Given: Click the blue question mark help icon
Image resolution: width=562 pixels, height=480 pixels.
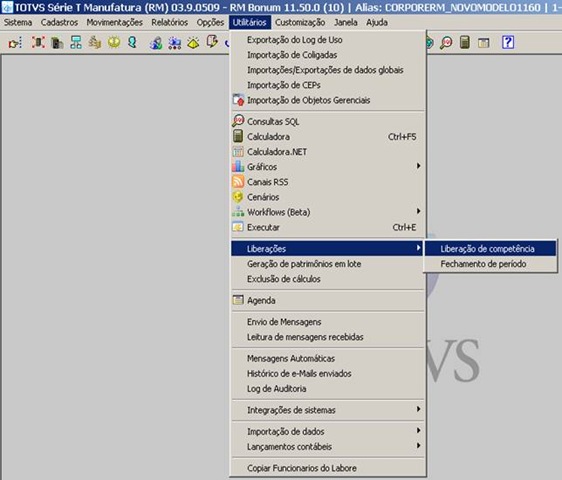Looking at the screenshot, I should (x=508, y=42).
